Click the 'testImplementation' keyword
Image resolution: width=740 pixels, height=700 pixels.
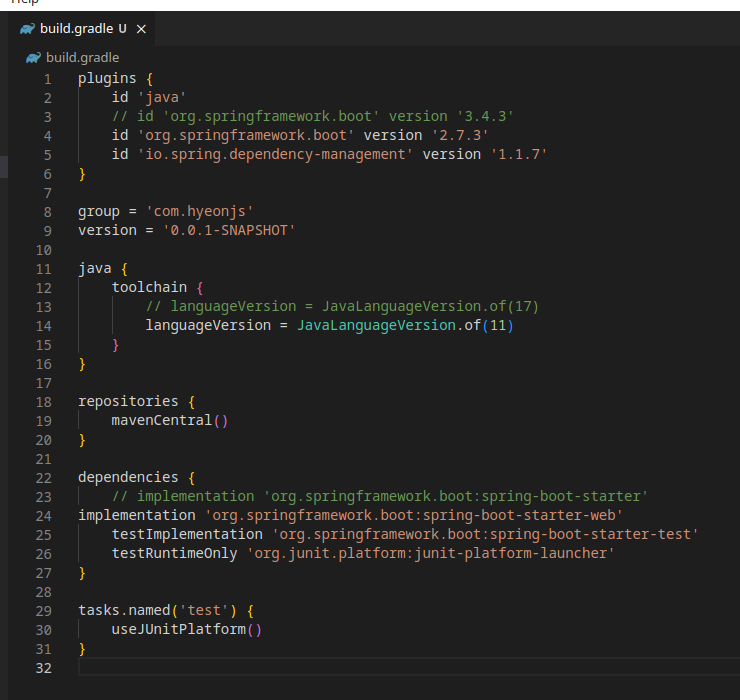click(187, 534)
